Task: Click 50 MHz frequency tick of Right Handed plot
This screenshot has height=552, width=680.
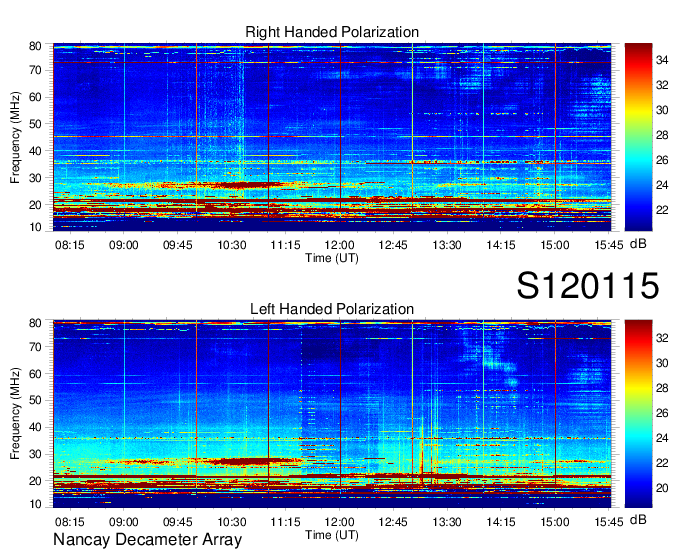Action: click(35, 124)
